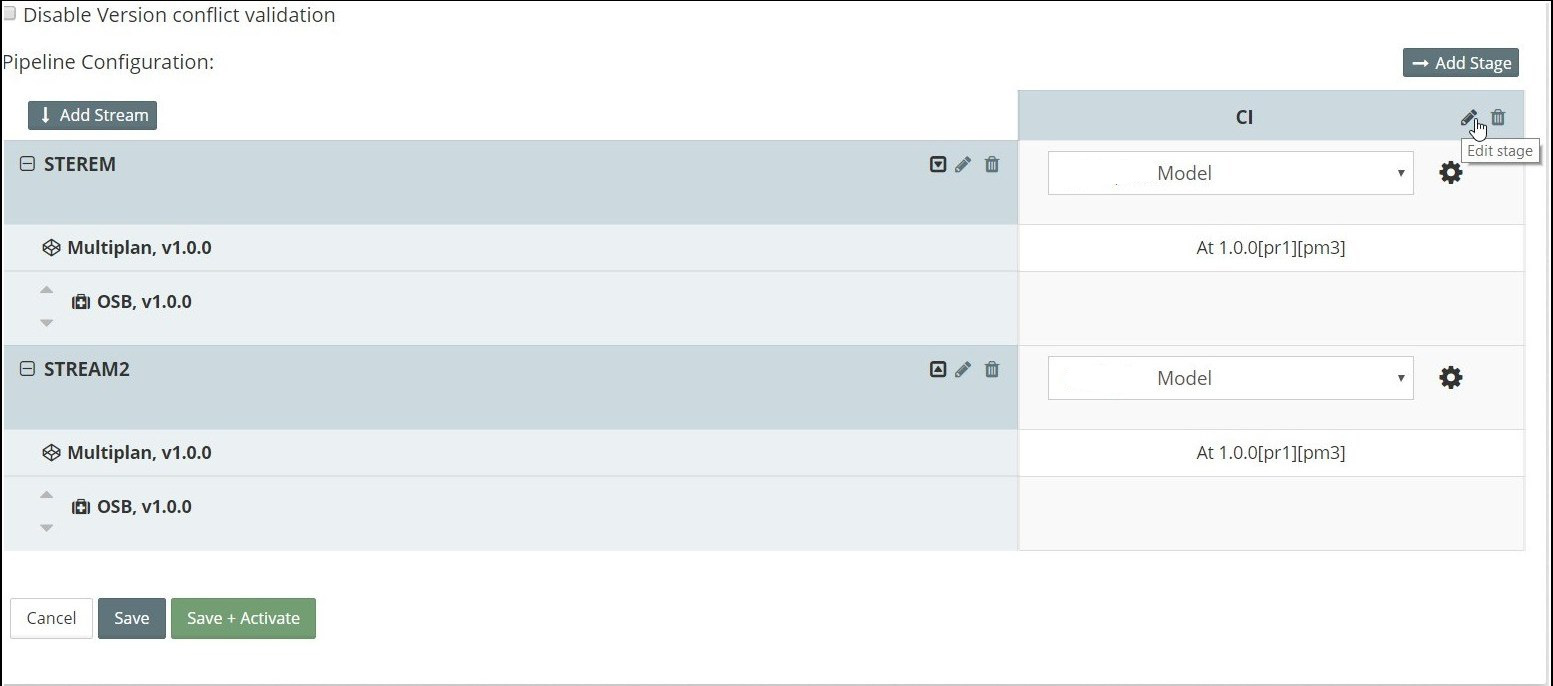Move STEREM stream down with arrow box icon
1553x686 pixels.
click(x=938, y=165)
